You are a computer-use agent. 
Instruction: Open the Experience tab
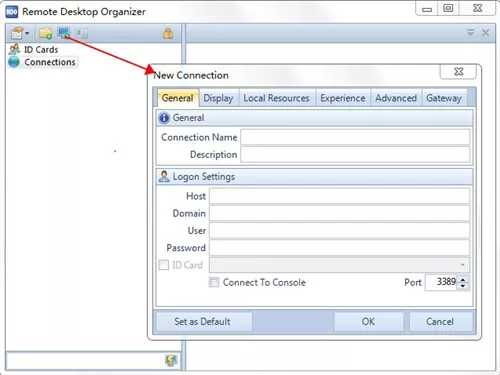pos(343,98)
